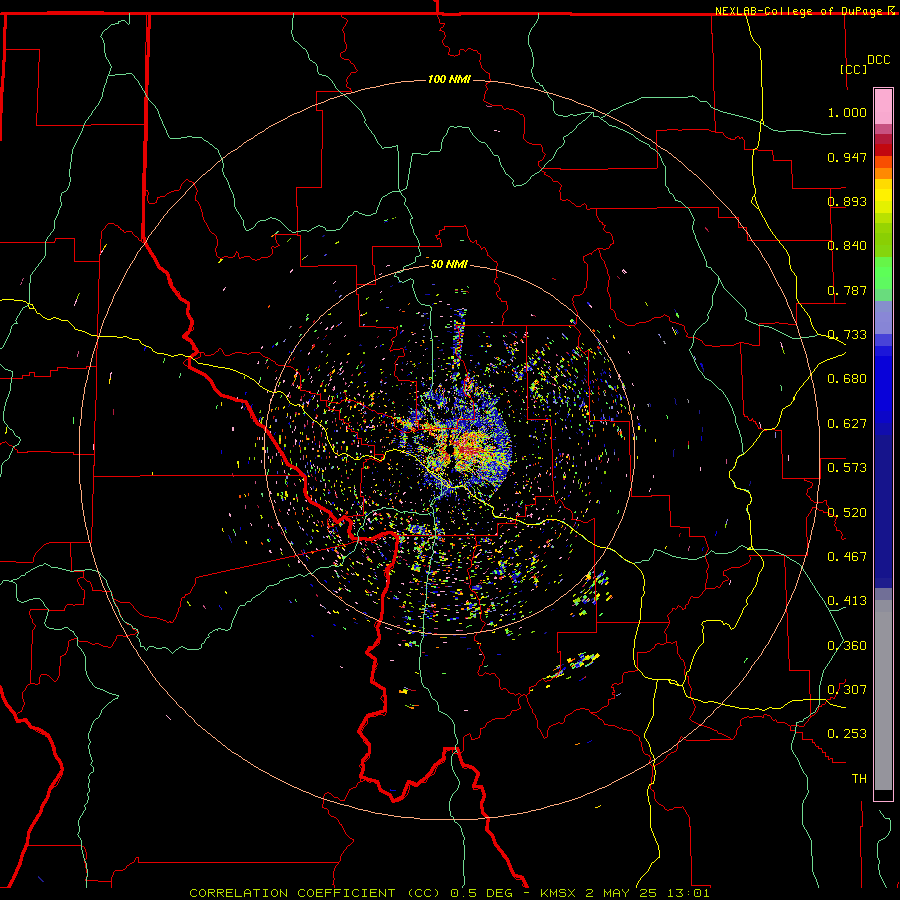Click the DCC label above the color scale
Screen dimensions: 900x900
(x=878, y=60)
